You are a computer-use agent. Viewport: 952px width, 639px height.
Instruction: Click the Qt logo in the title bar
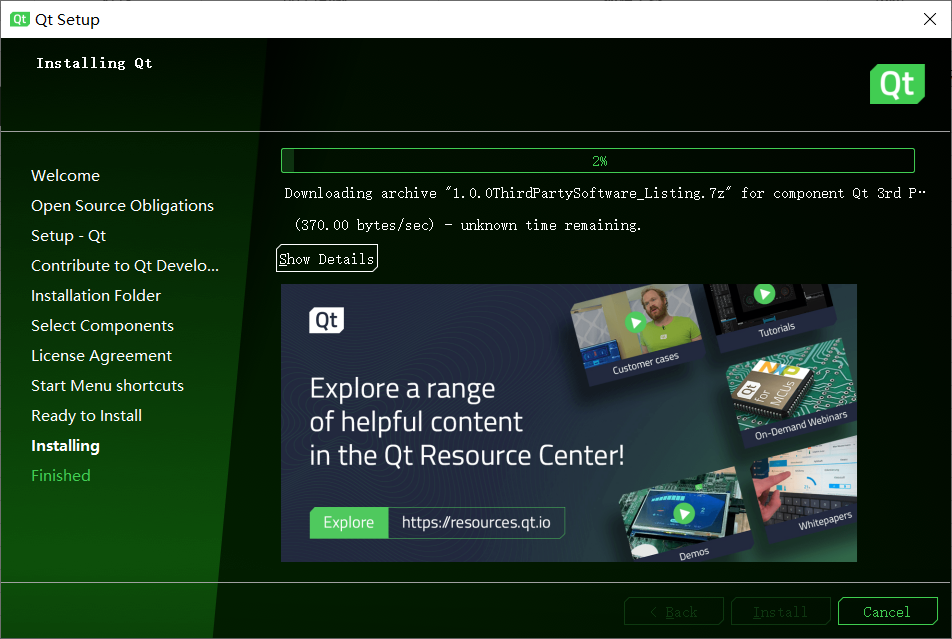tap(19, 19)
